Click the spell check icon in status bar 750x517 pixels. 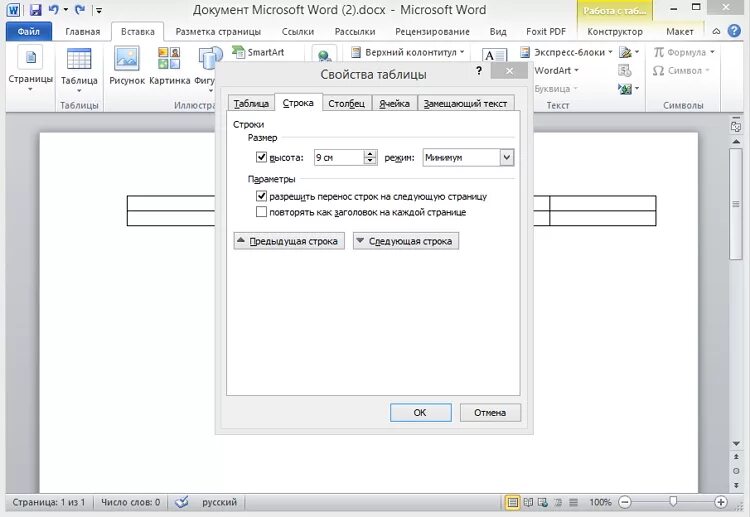click(182, 502)
